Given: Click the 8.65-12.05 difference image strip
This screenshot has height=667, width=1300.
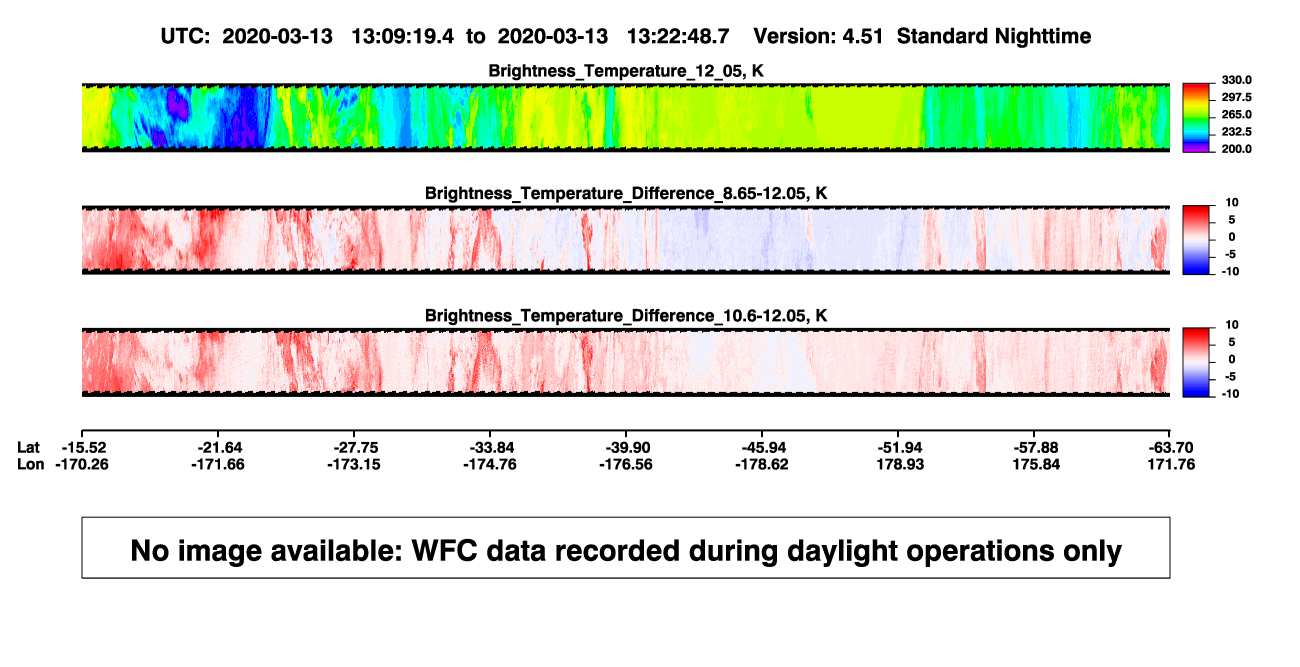Looking at the screenshot, I should pyautogui.click(x=626, y=240).
